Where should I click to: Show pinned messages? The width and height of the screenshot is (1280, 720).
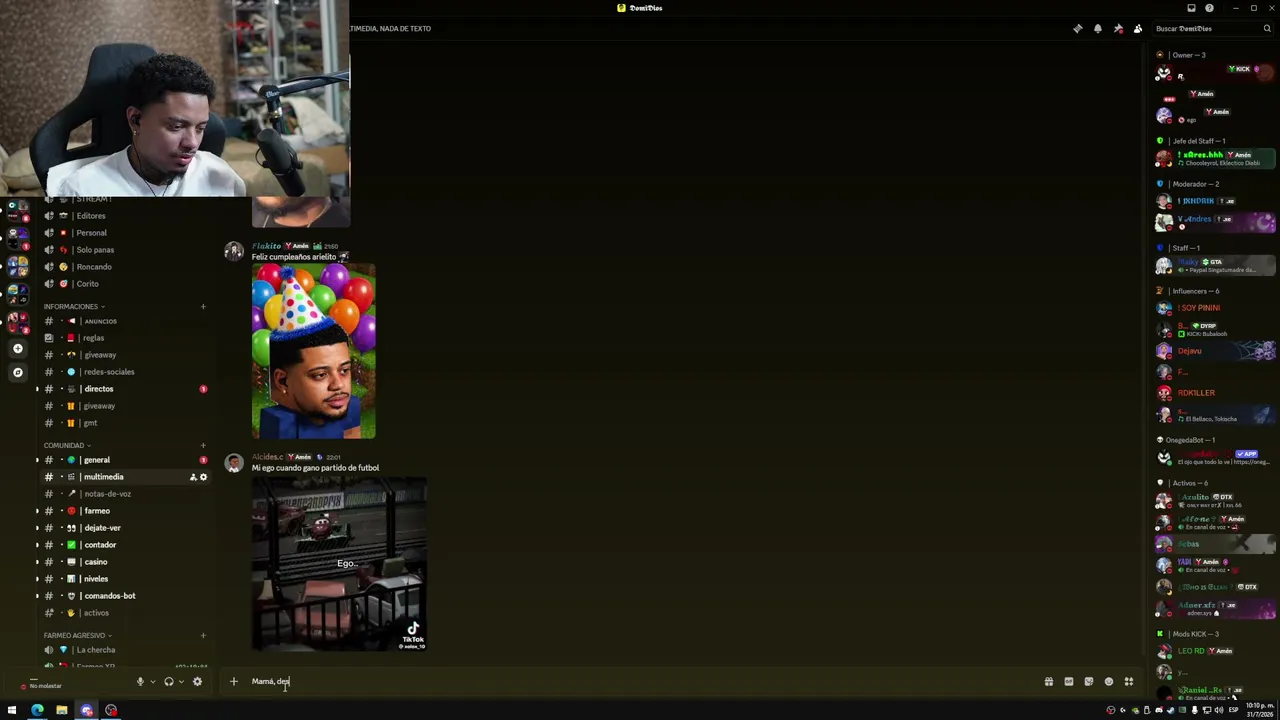click(1118, 29)
